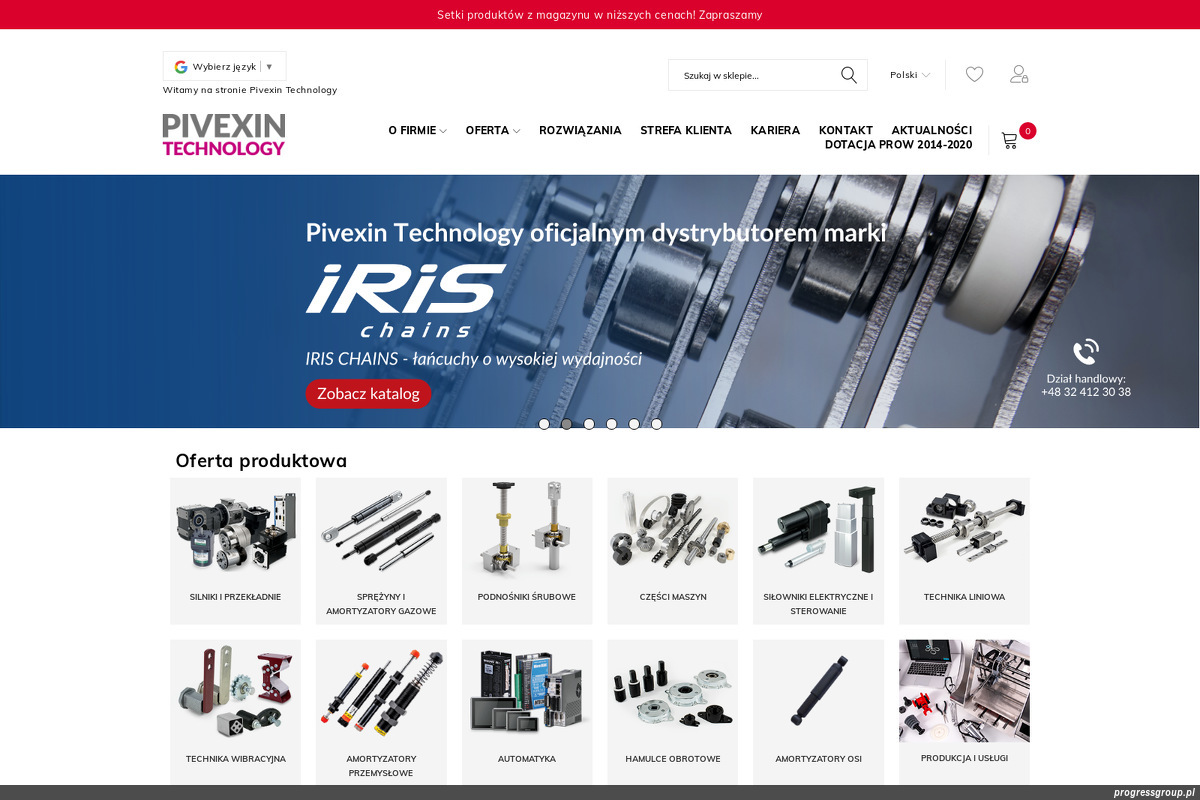Go to AKTUALNOŚCI
Screen dimensions: 1200x800
[x=932, y=130]
